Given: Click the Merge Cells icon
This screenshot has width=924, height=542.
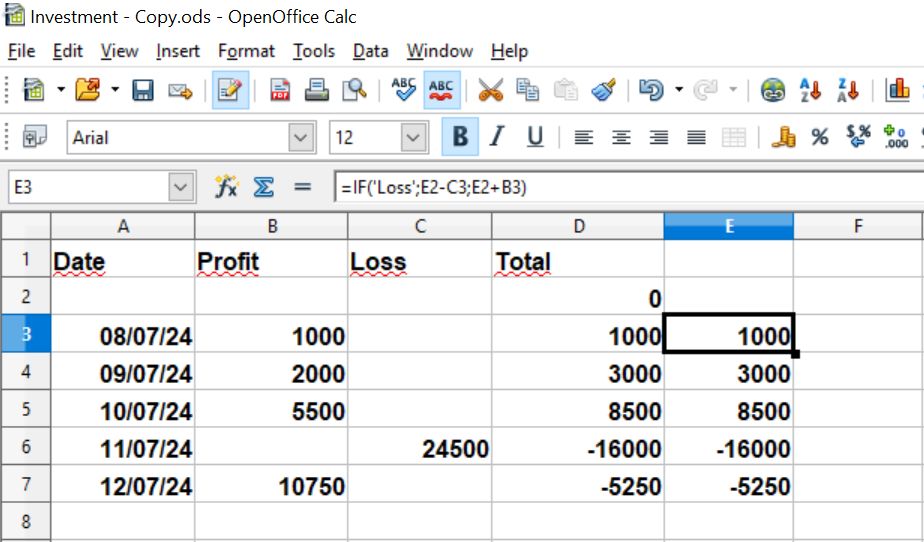Looking at the screenshot, I should pos(734,138).
